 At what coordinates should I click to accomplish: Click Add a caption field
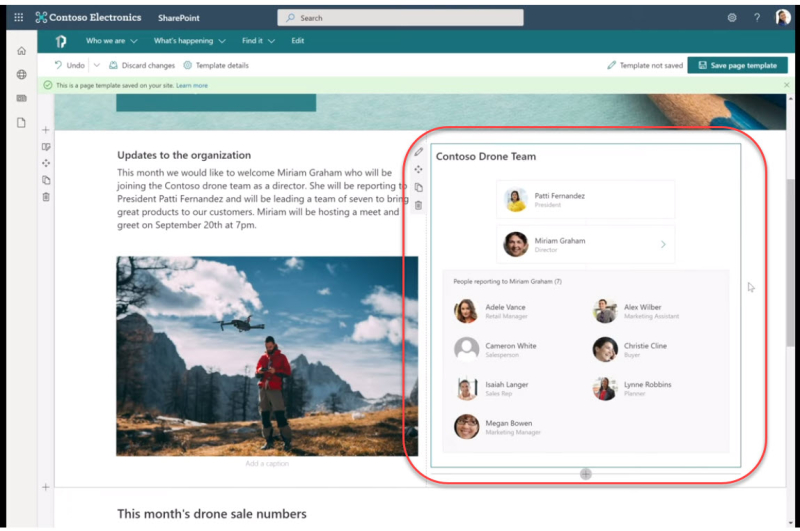click(267, 463)
